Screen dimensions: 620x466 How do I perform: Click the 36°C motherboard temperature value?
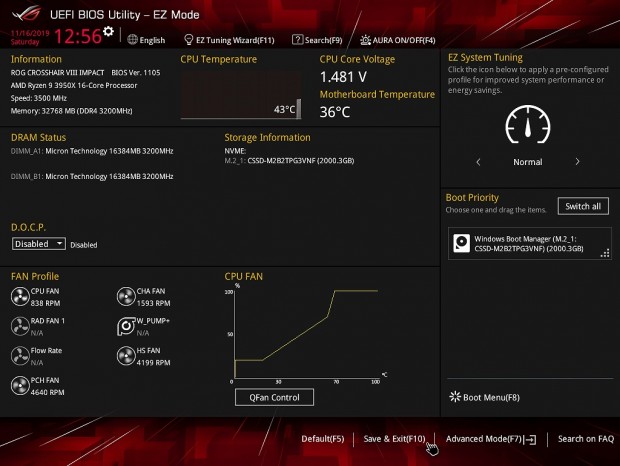[x=335, y=112]
